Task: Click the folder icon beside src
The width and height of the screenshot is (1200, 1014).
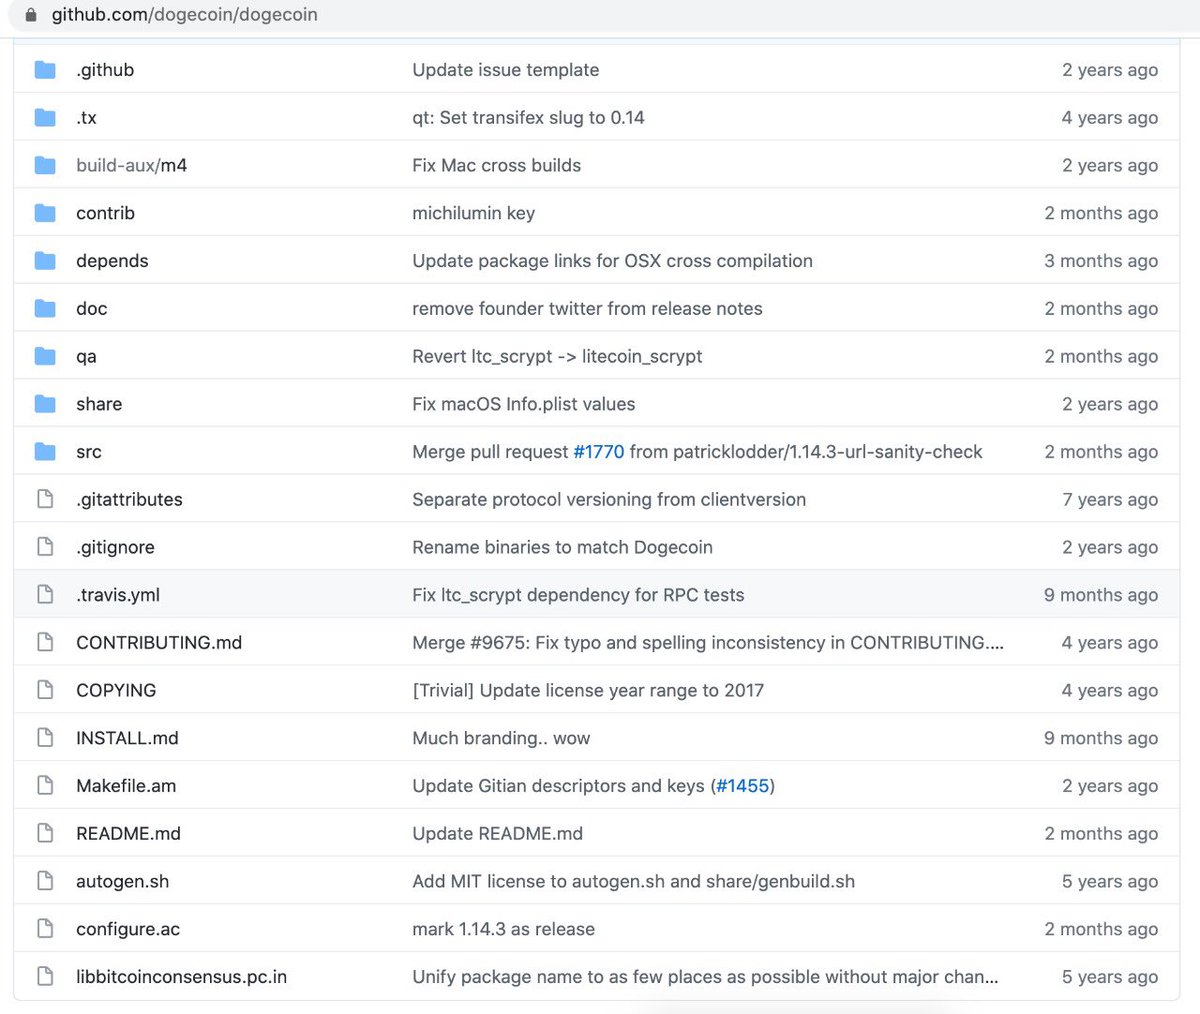Action: [45, 452]
